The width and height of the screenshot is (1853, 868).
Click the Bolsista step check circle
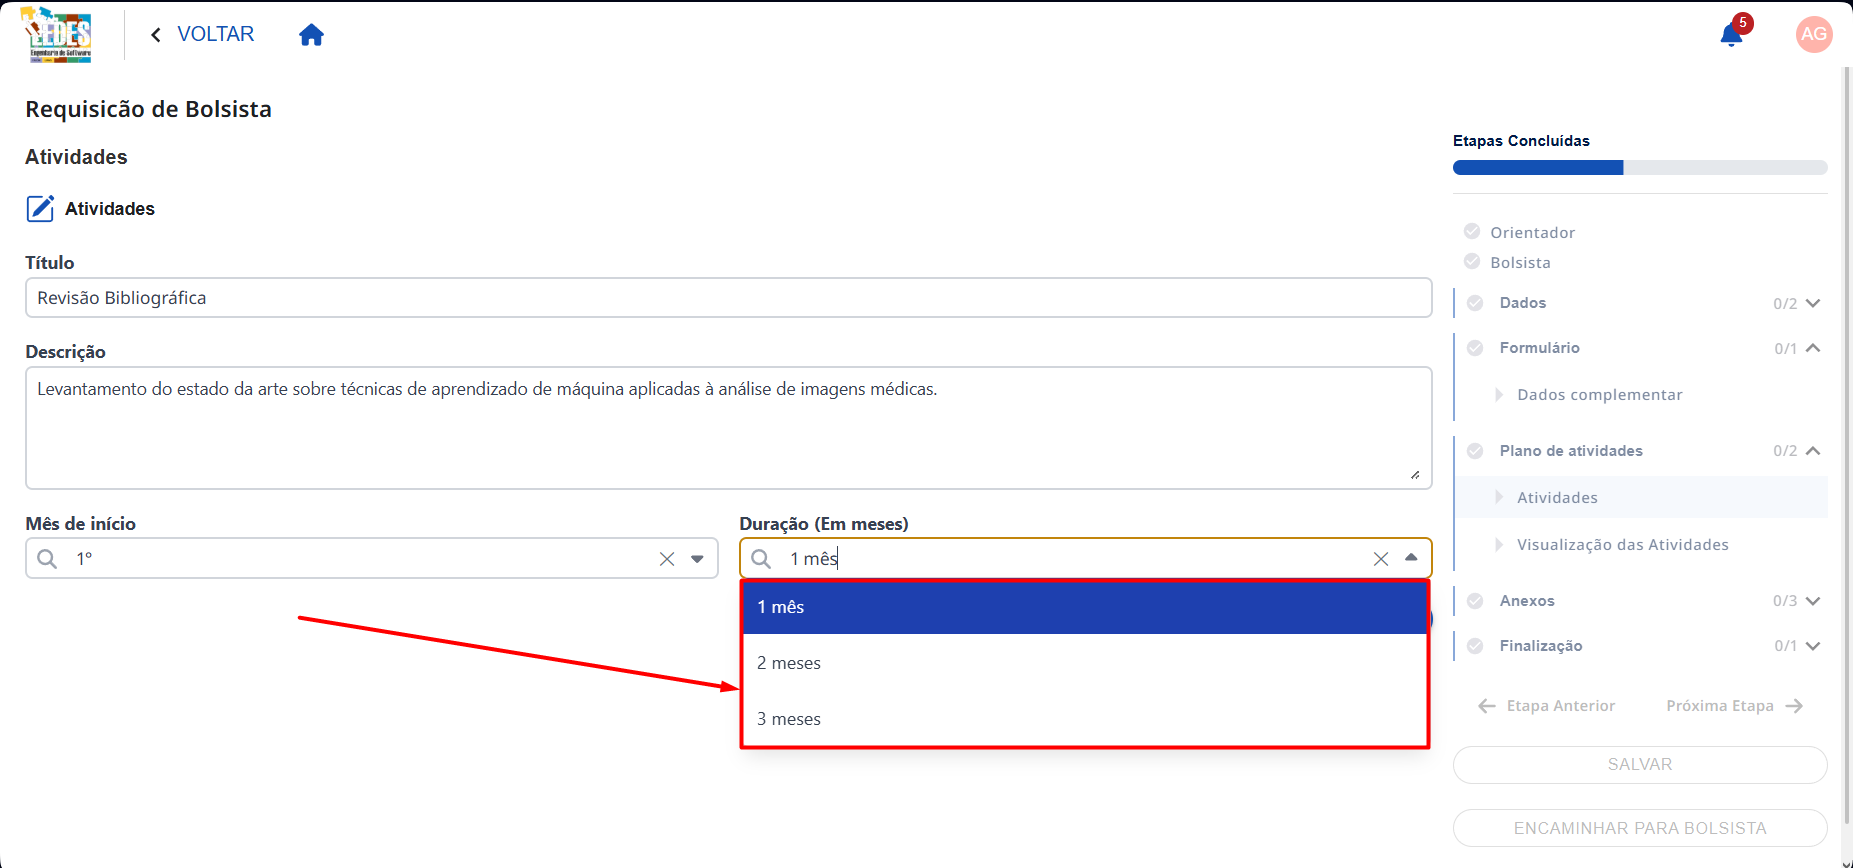point(1472,261)
